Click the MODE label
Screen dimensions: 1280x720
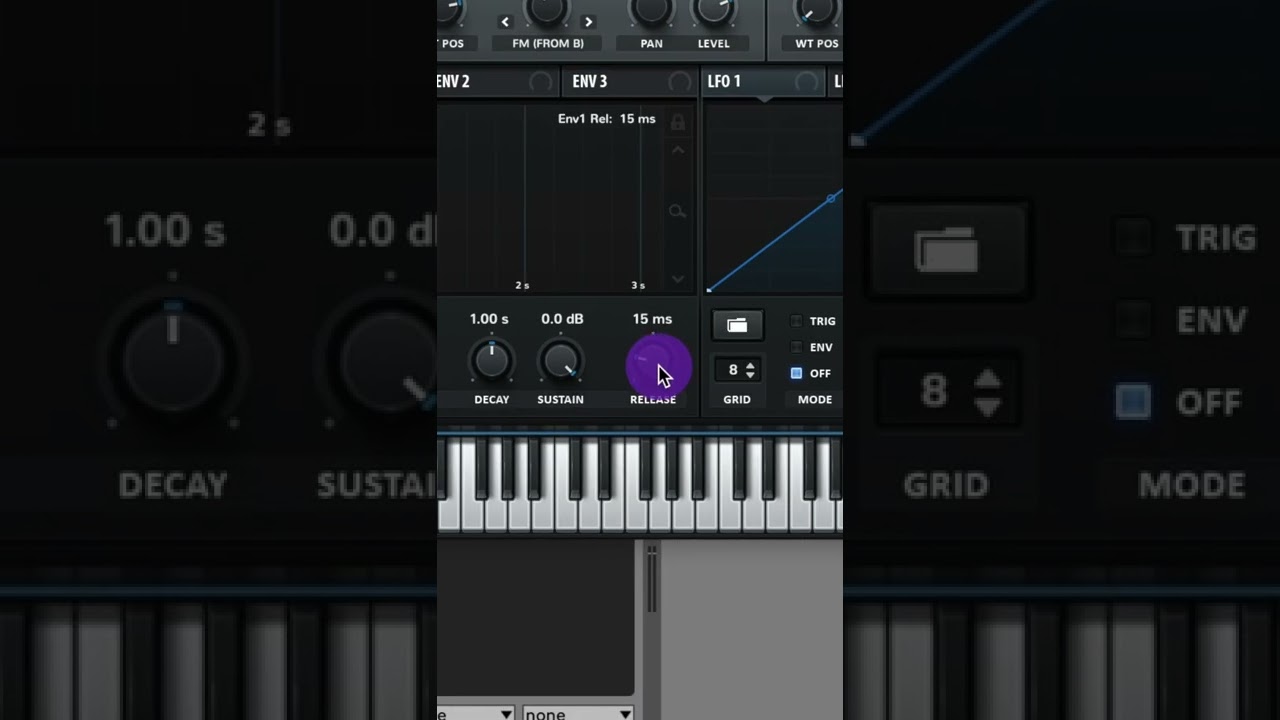(815, 399)
